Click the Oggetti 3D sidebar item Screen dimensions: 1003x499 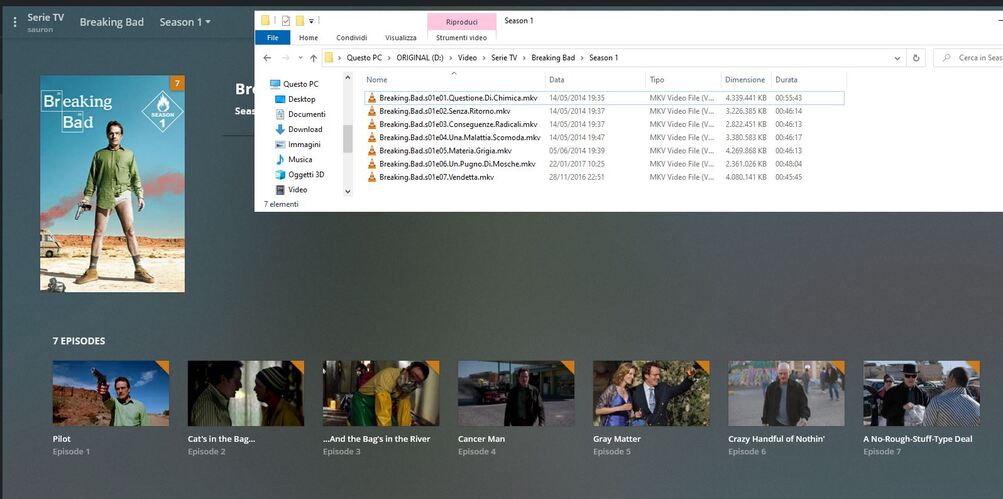[305, 174]
